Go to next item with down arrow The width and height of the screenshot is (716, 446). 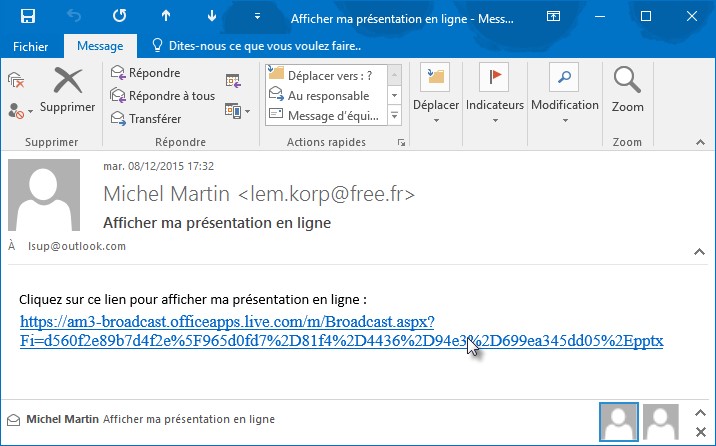coord(212,17)
